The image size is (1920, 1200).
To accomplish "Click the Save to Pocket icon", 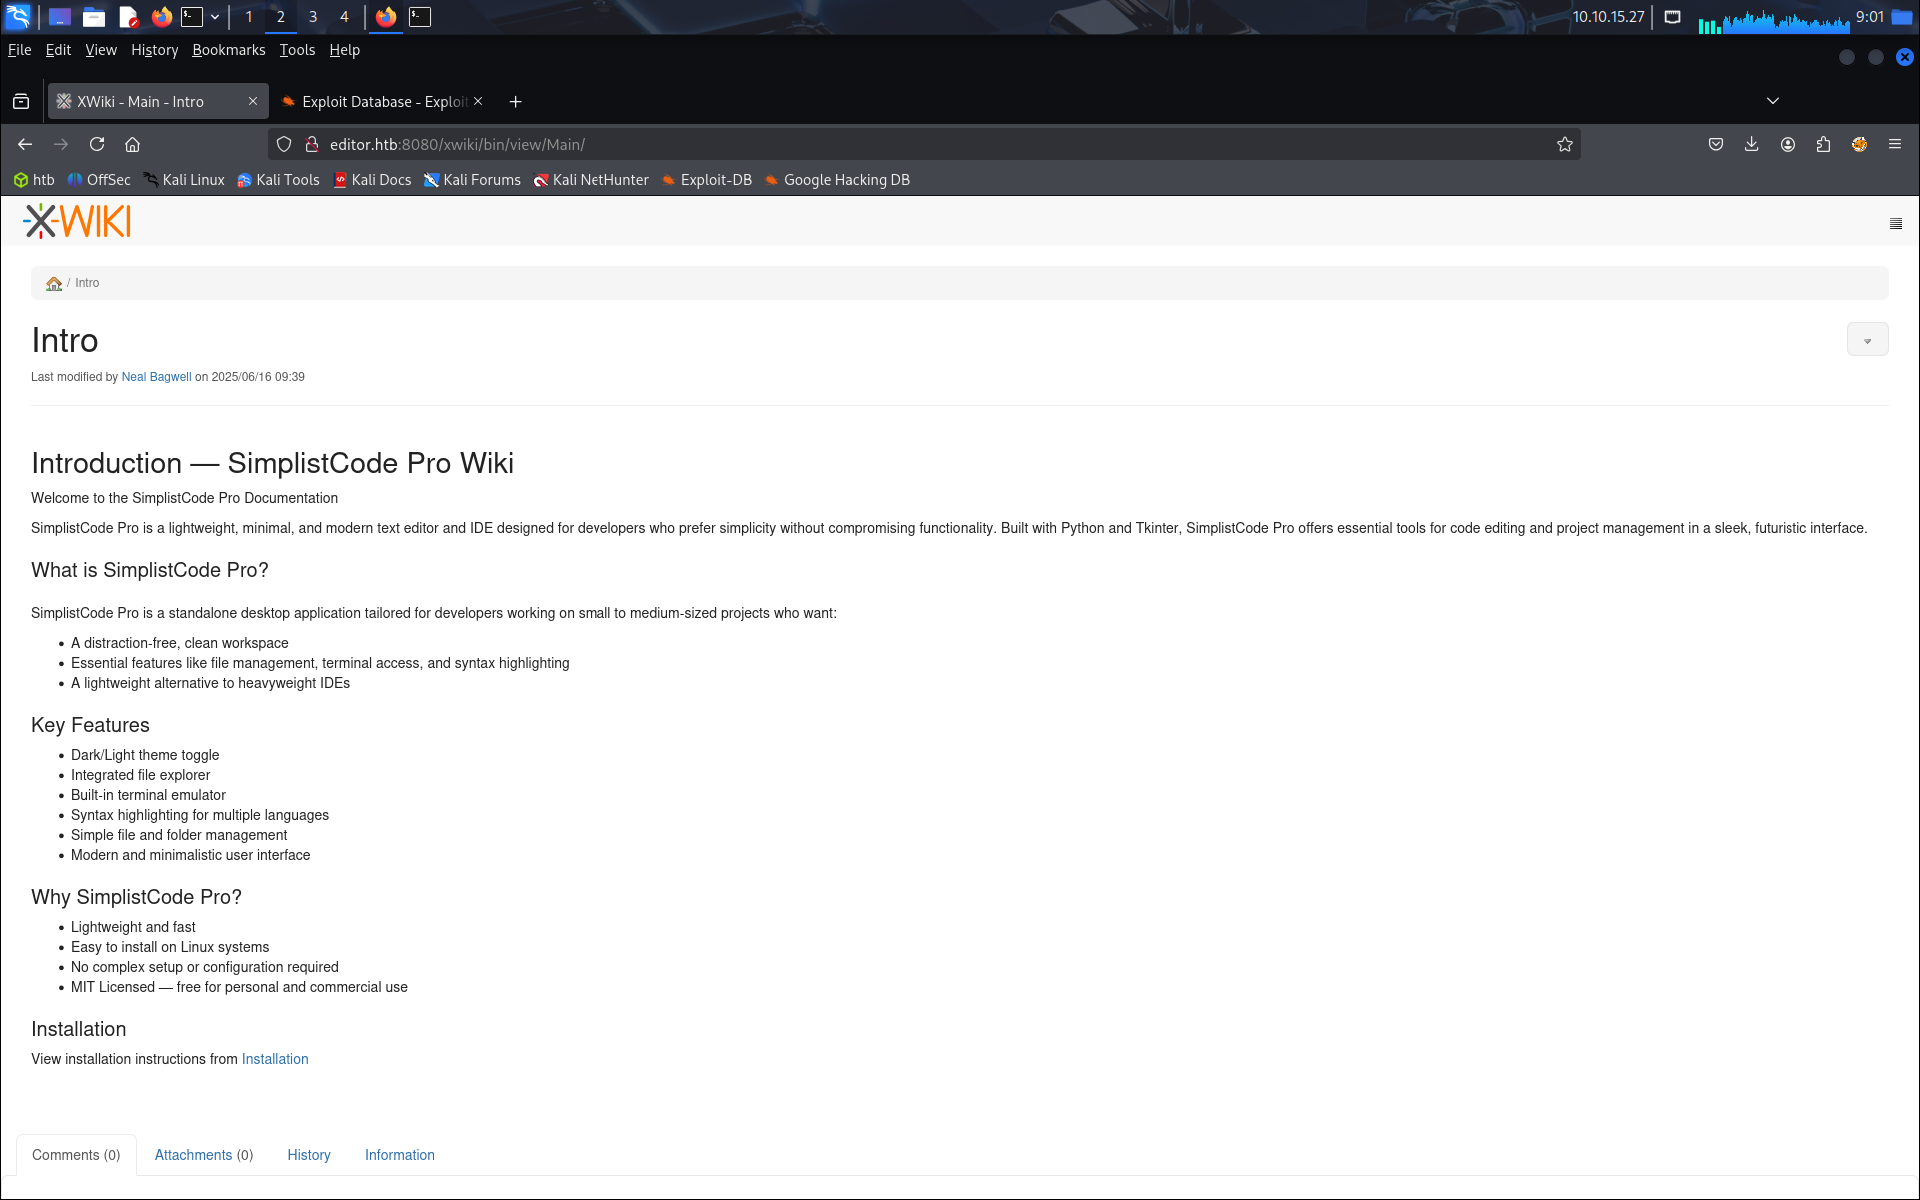I will (x=1715, y=145).
